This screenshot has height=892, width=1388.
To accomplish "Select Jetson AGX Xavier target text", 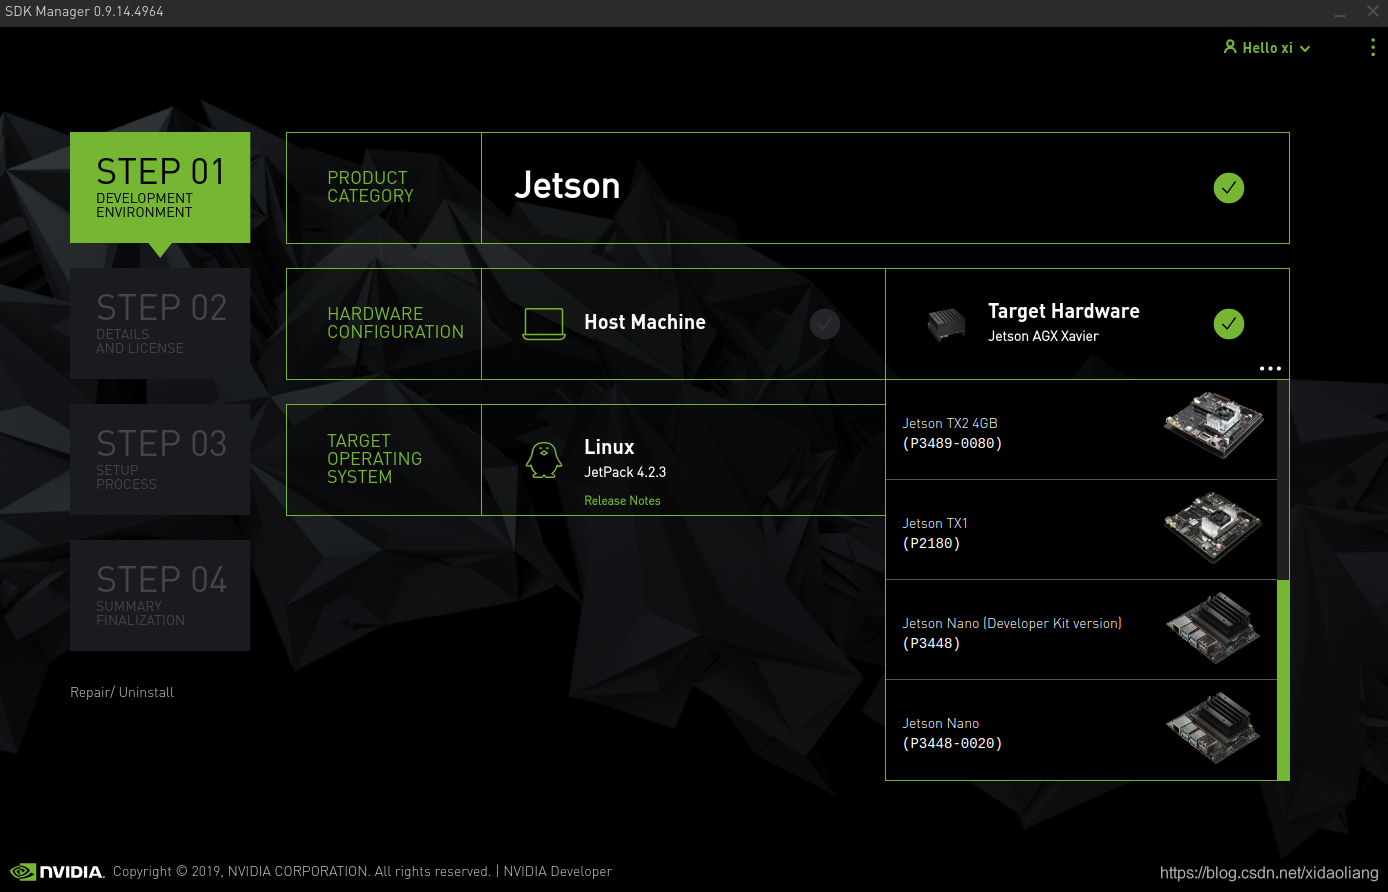I will click(x=1043, y=336).
